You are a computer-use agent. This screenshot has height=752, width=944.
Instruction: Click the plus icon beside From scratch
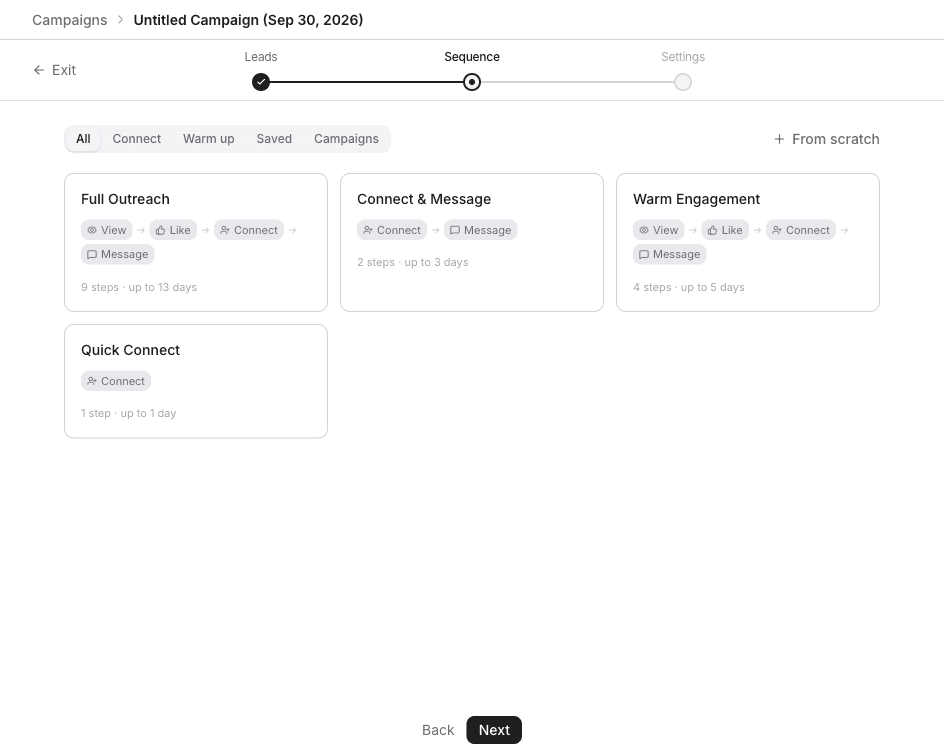coord(779,139)
